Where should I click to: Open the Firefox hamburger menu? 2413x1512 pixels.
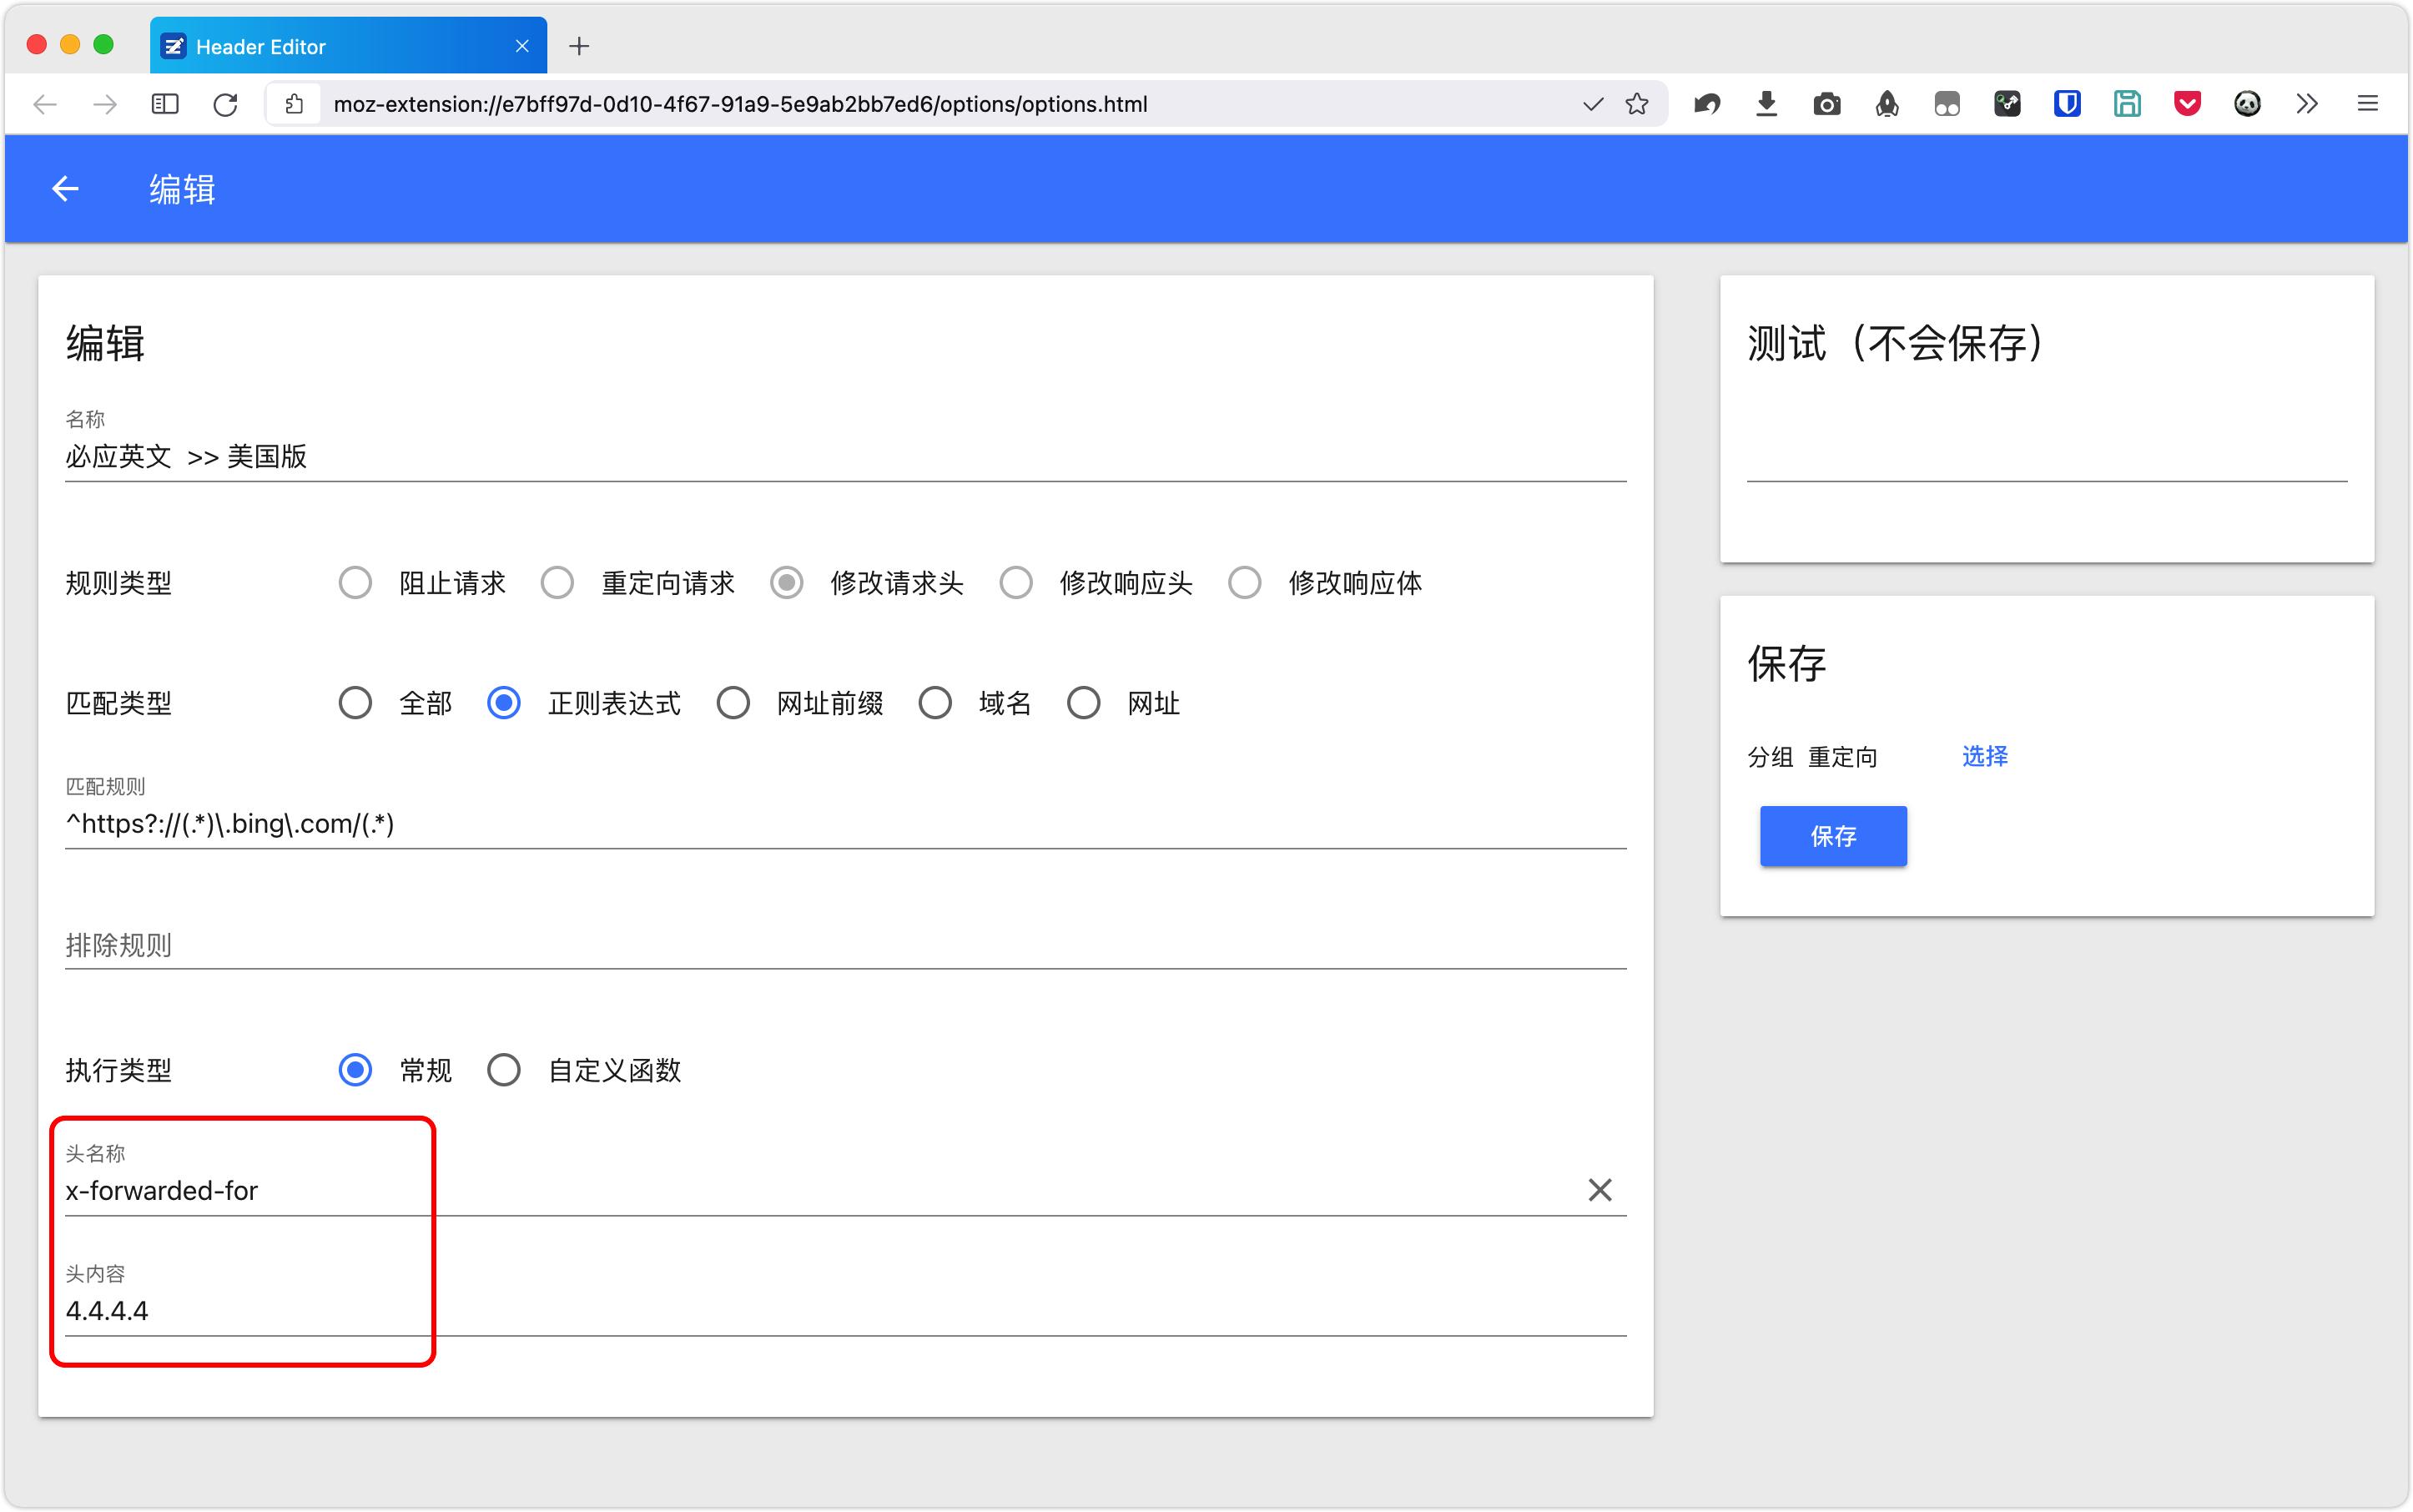2367,104
